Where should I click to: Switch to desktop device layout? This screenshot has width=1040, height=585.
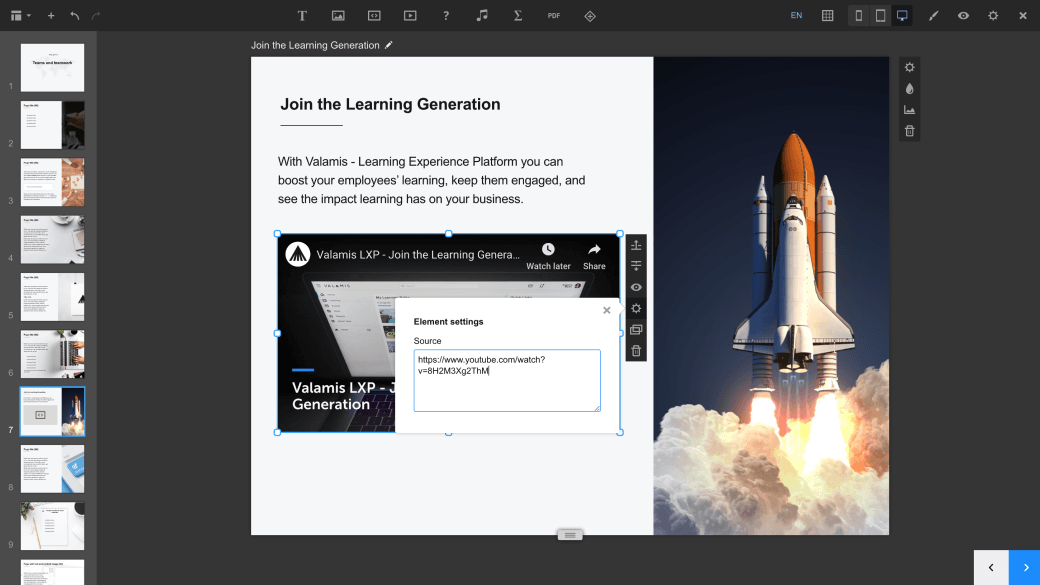902,16
